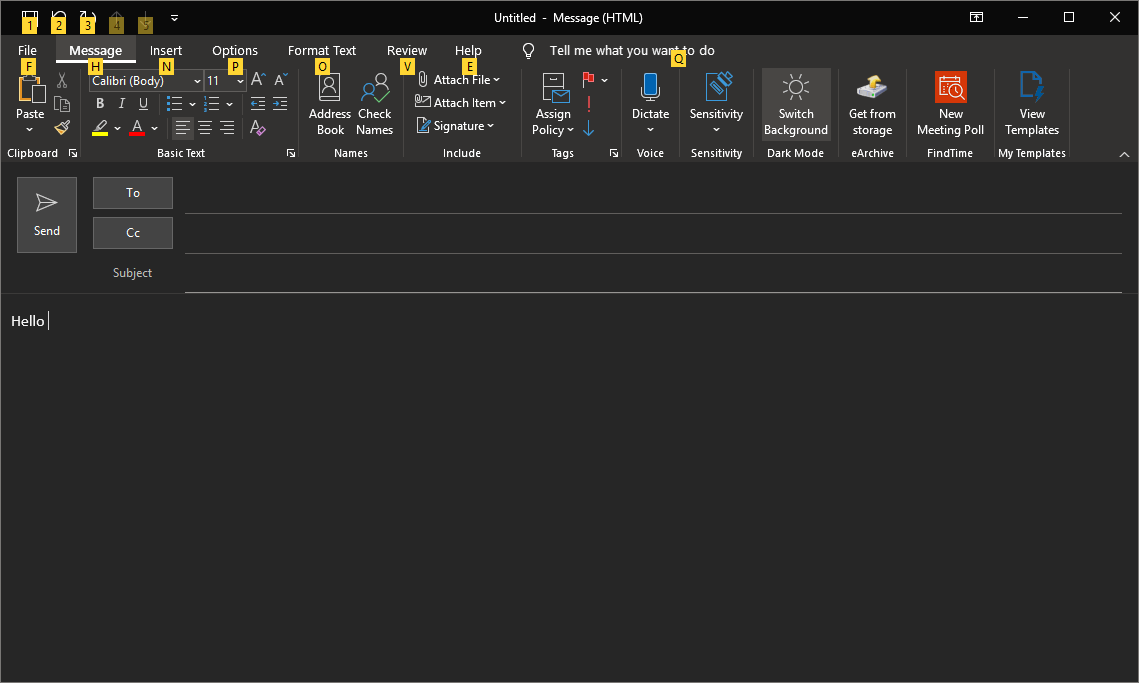Click the Shrink Font icon
The height and width of the screenshot is (683, 1139).
click(x=280, y=80)
